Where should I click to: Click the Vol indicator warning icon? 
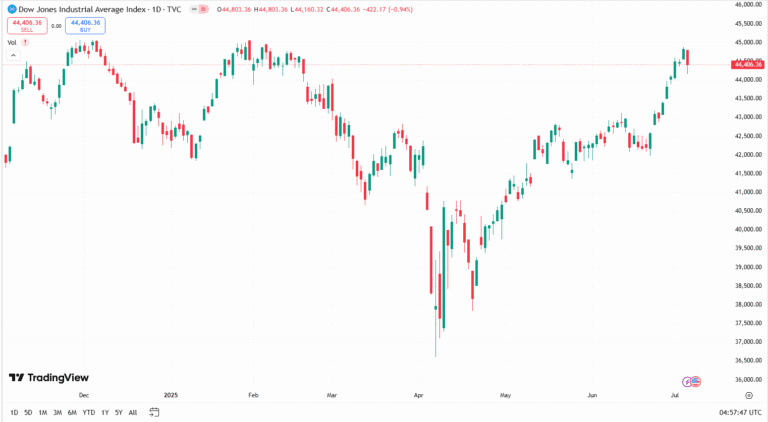(24, 43)
